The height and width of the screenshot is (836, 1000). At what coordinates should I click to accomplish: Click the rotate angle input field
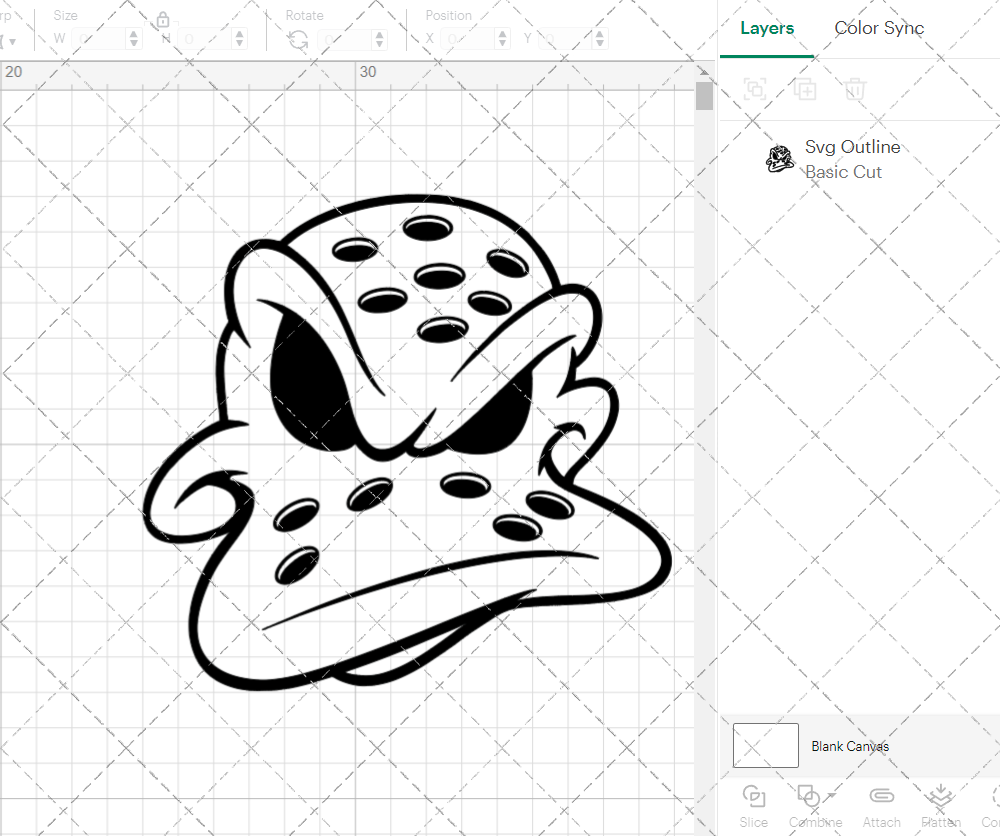click(346, 39)
